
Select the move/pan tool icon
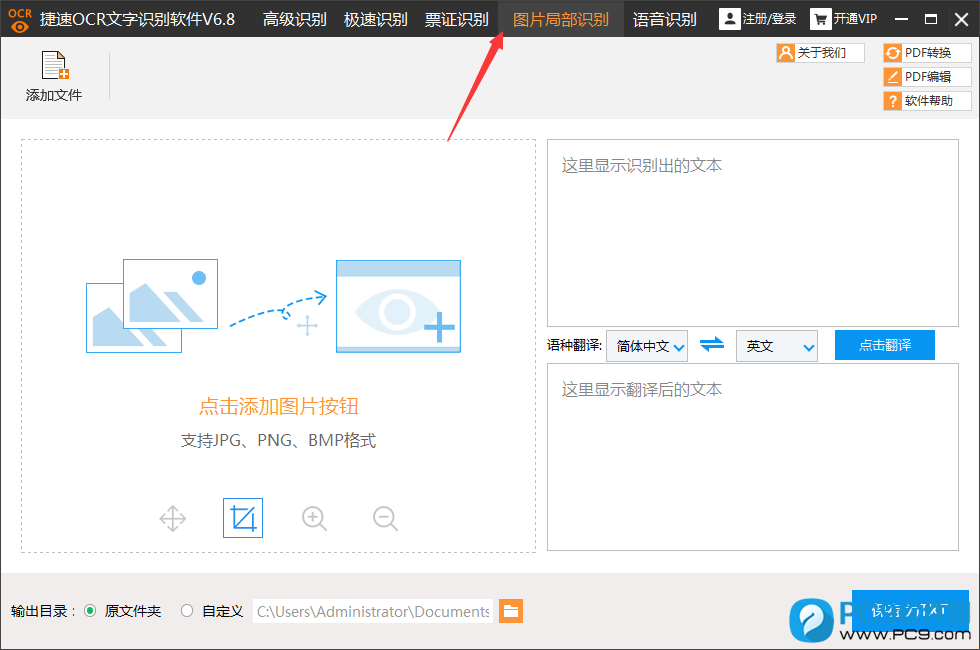click(x=172, y=518)
